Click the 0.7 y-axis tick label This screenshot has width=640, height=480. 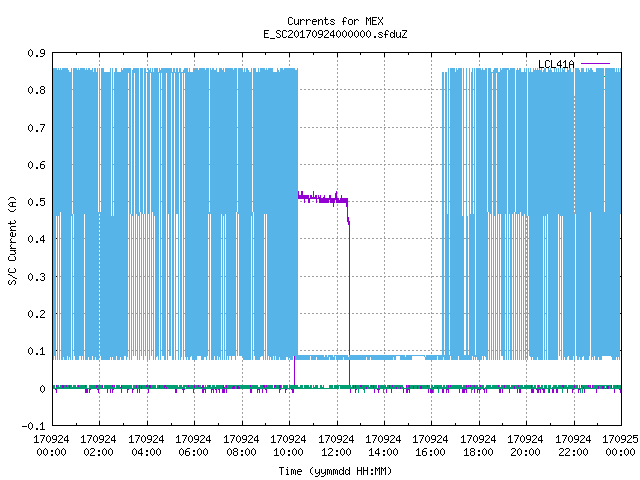tap(36, 128)
